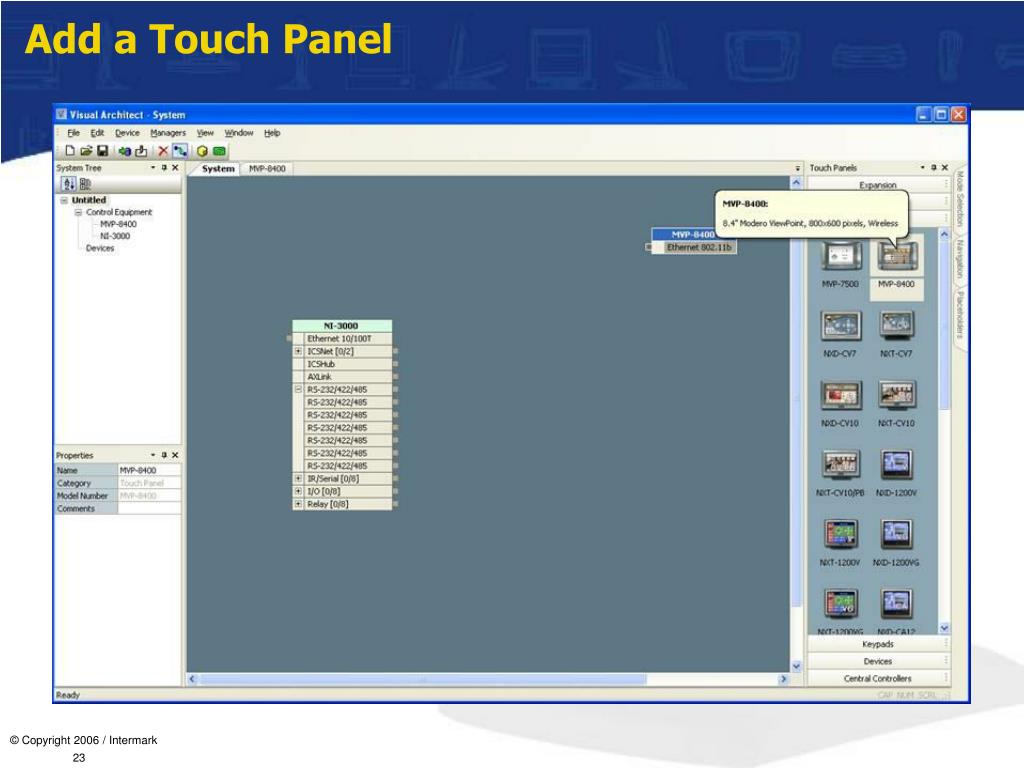Select the NI-3000 controller header
The width and height of the screenshot is (1024, 768).
pos(342,326)
